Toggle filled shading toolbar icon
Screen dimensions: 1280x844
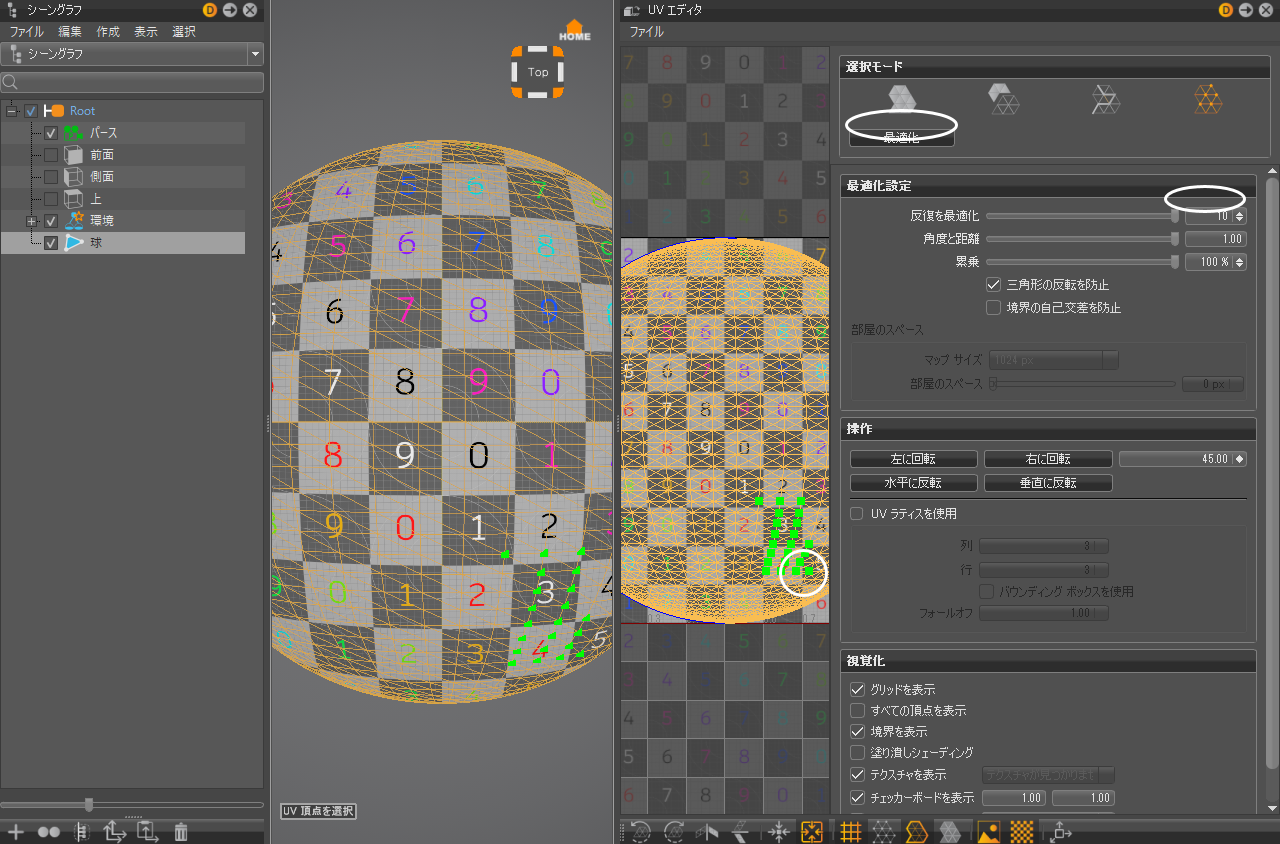point(951,831)
